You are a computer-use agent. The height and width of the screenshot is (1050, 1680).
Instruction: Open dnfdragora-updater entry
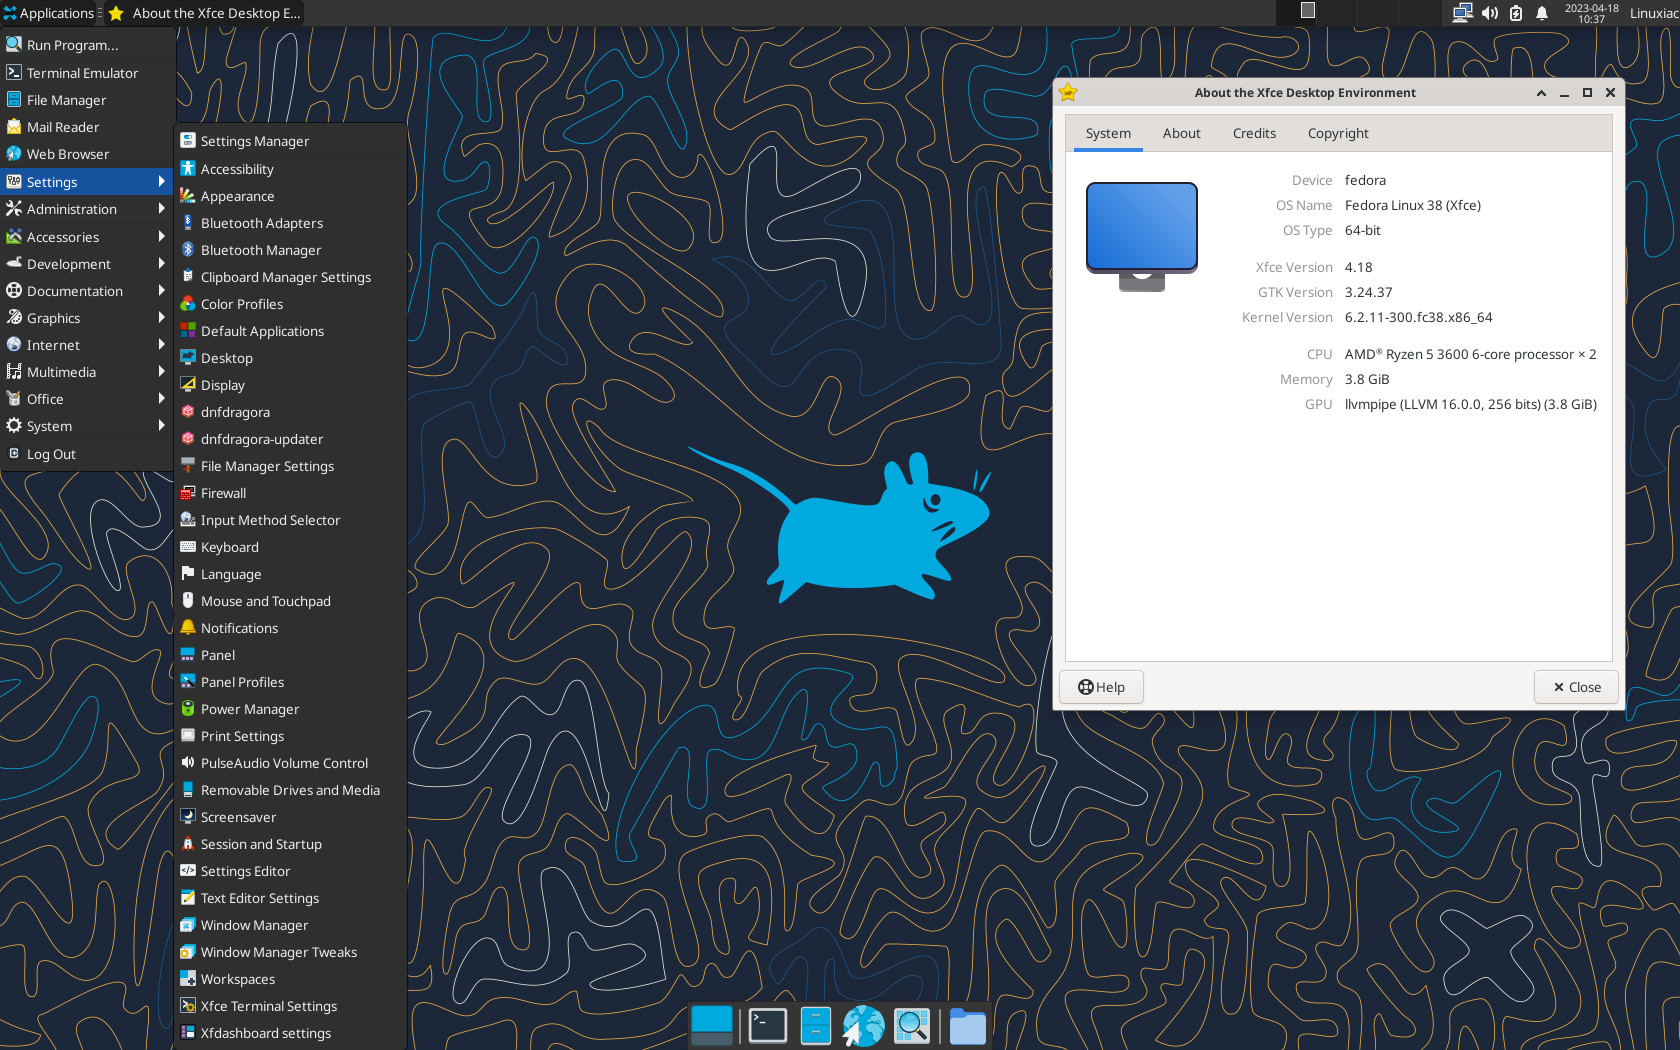click(290, 439)
